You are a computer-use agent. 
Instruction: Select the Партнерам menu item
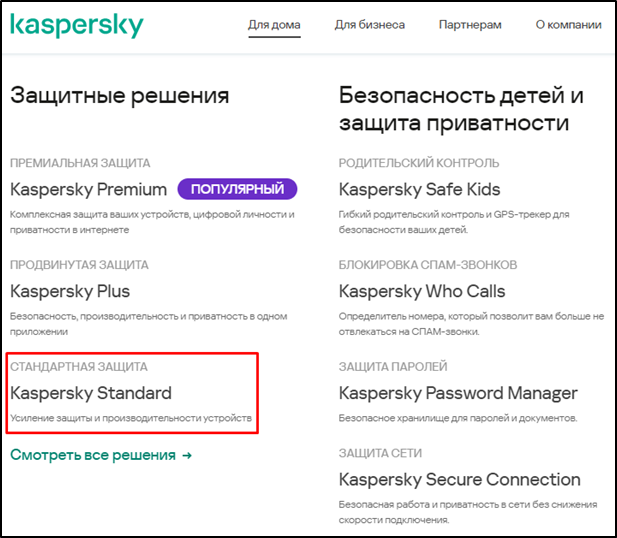tap(469, 24)
